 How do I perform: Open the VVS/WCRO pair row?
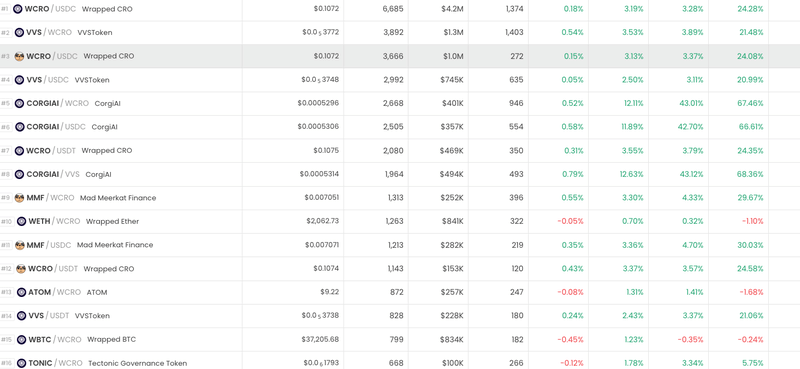pyautogui.click(x=400, y=33)
